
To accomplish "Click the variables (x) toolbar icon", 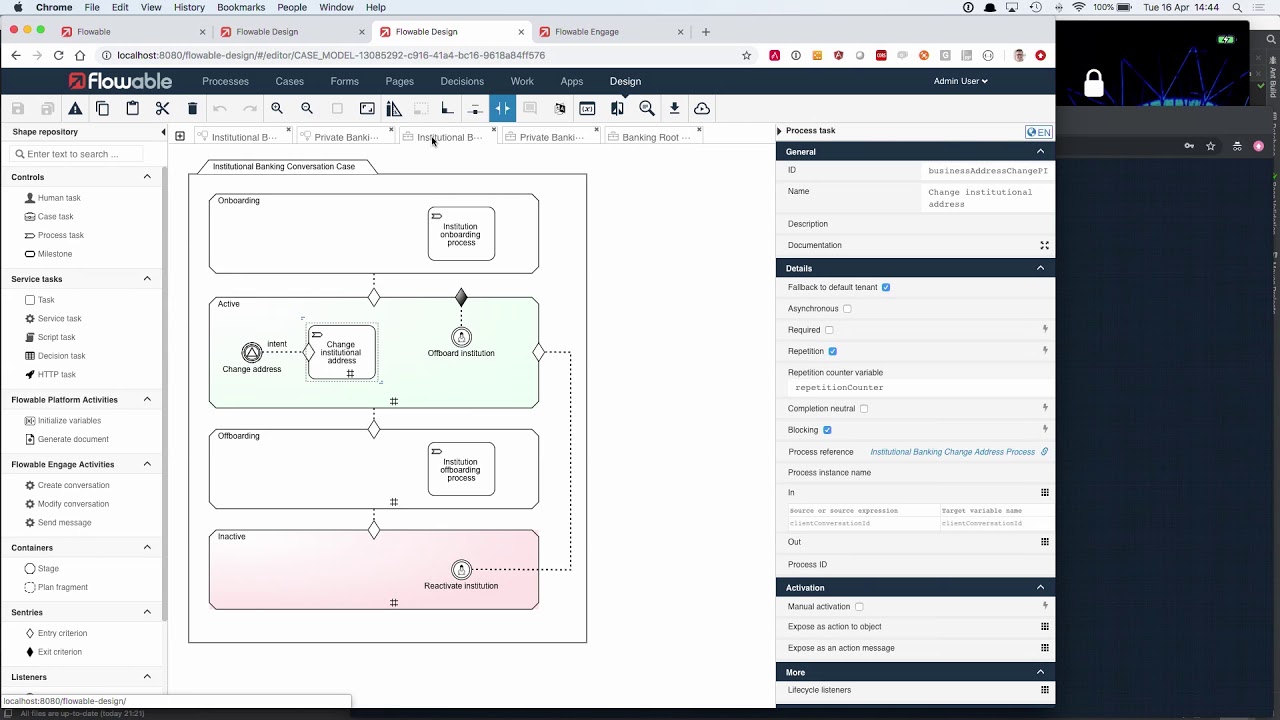I will [x=587, y=108].
